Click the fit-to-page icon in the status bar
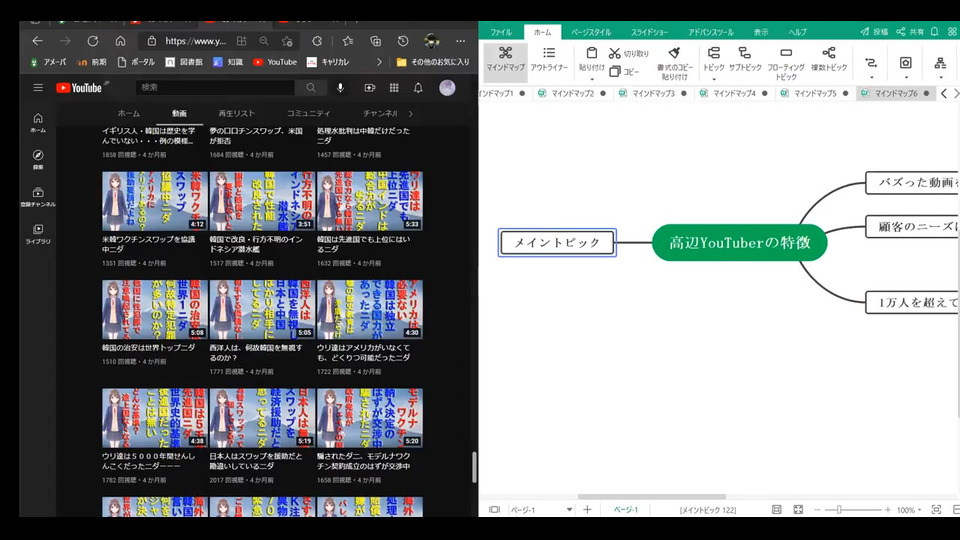The image size is (960, 540). [776, 509]
